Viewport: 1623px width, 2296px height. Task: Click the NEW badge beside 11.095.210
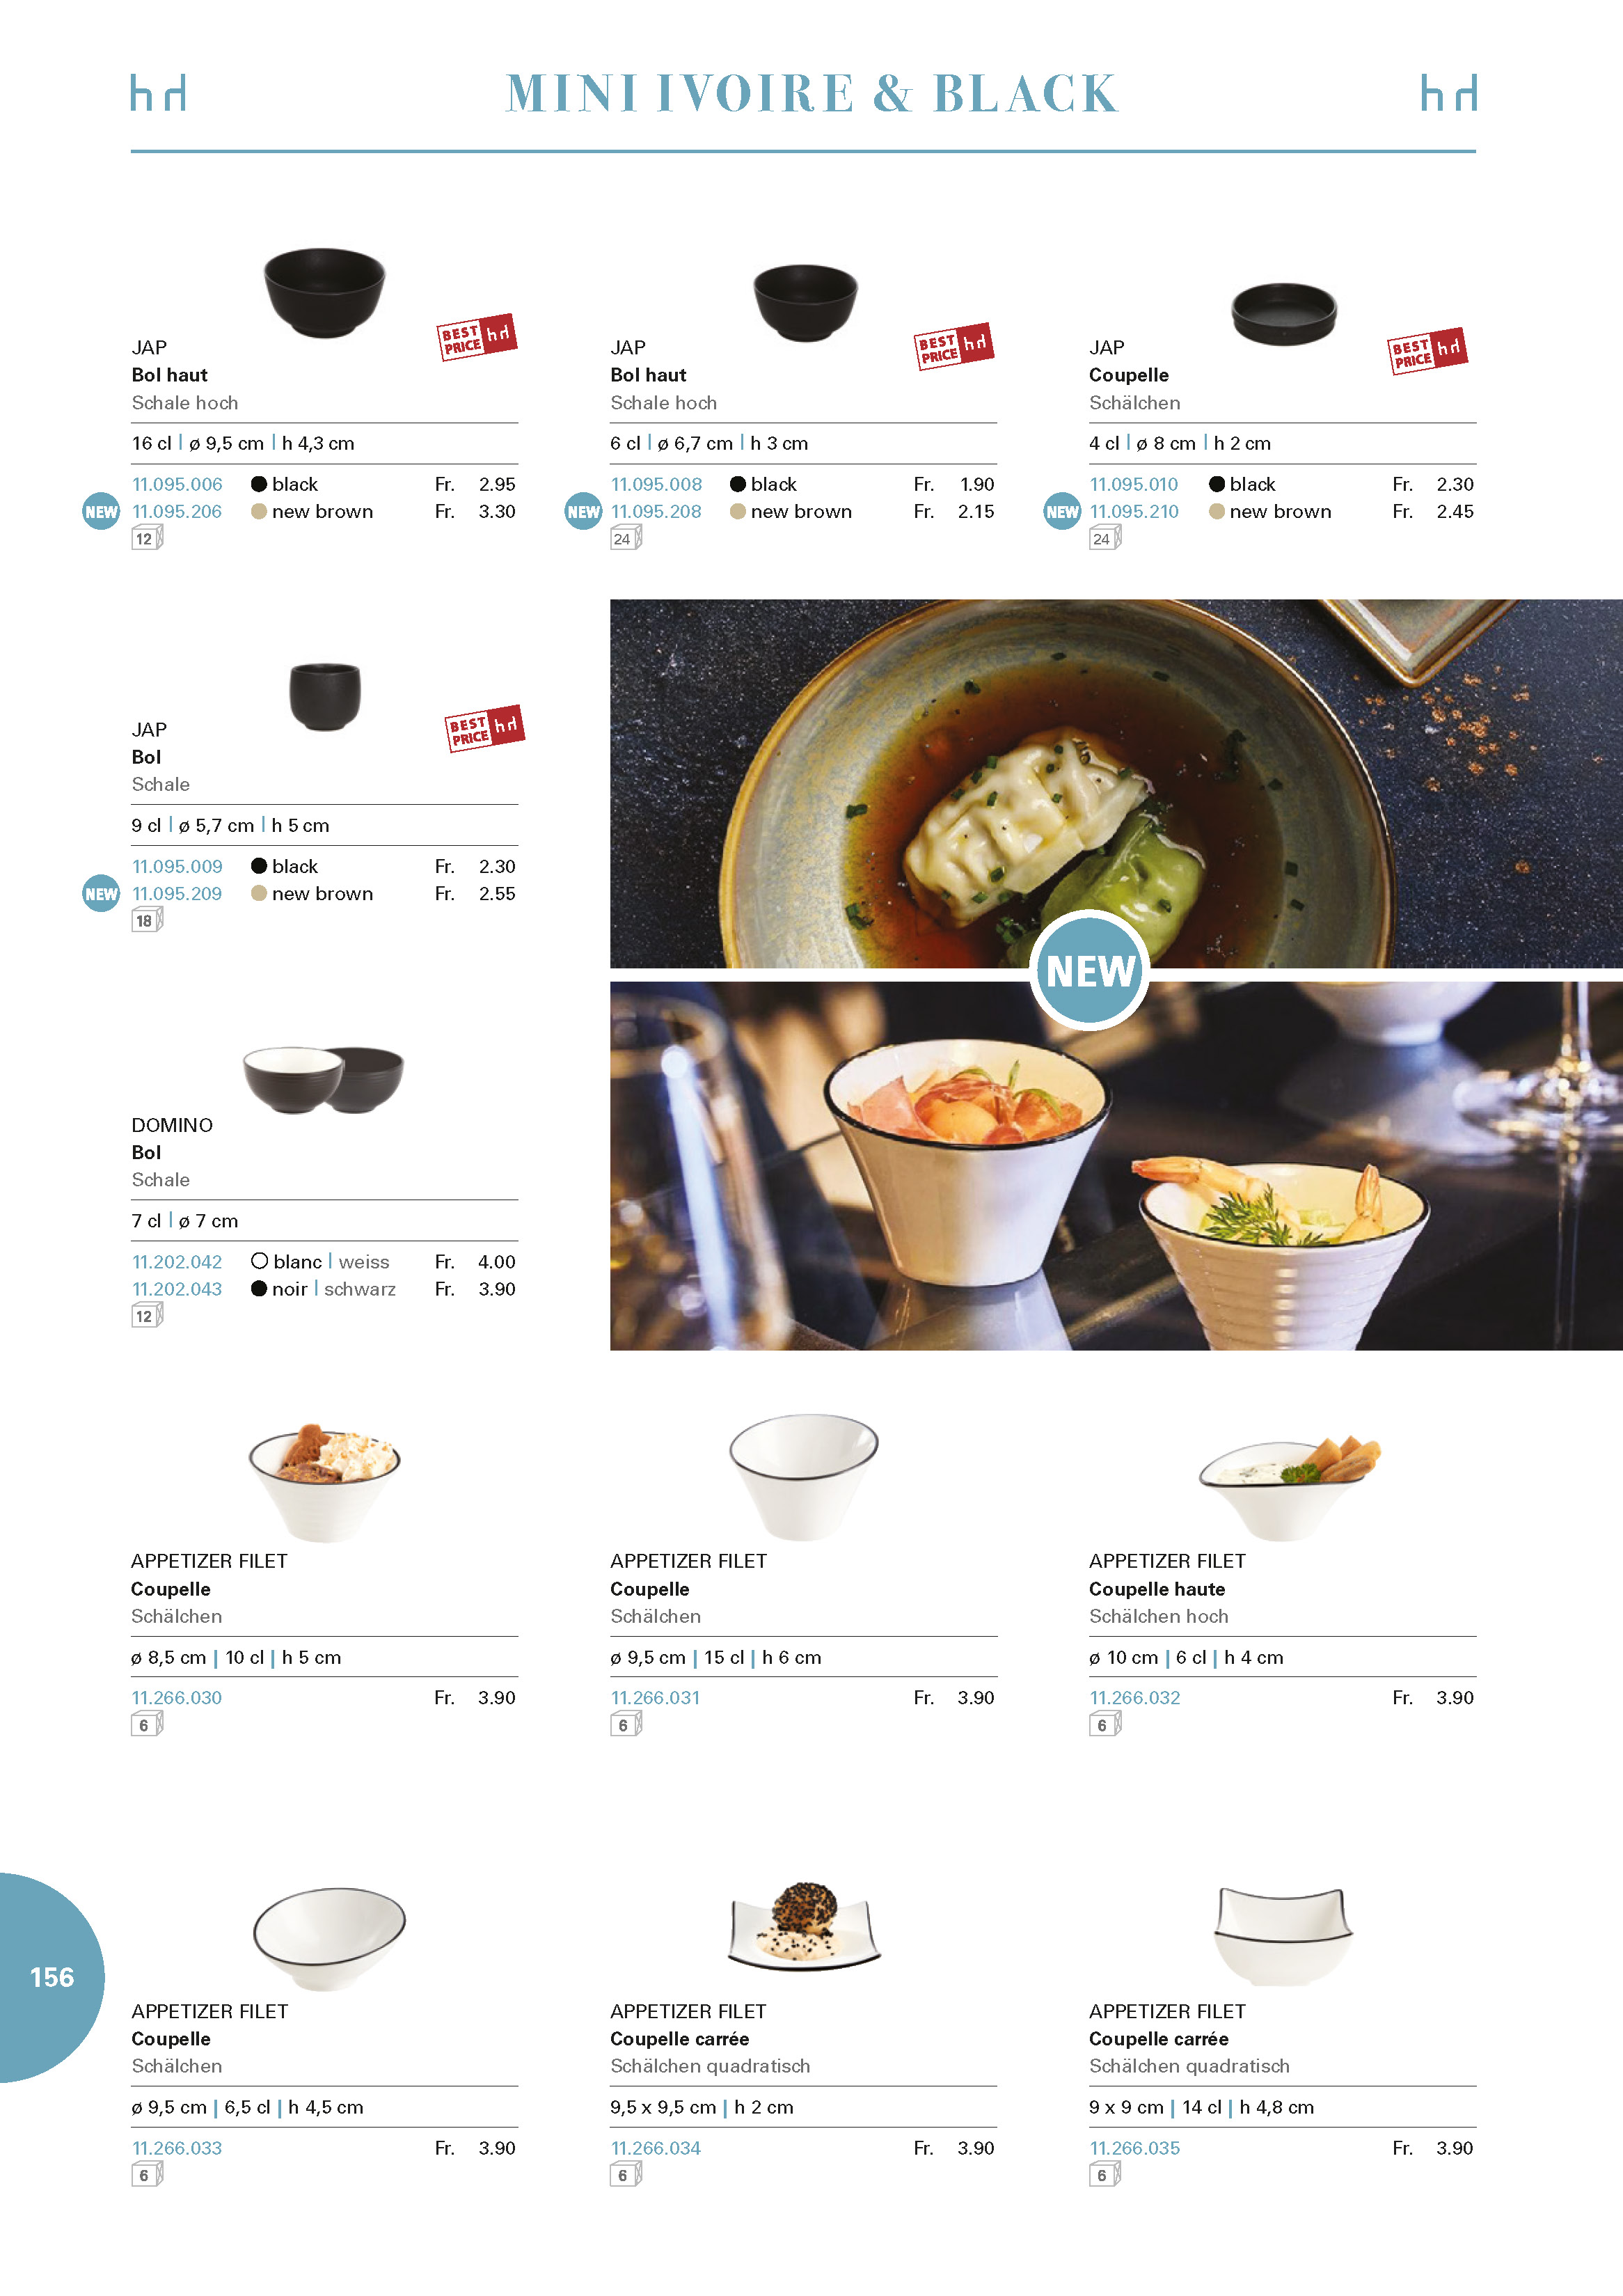point(1062,512)
